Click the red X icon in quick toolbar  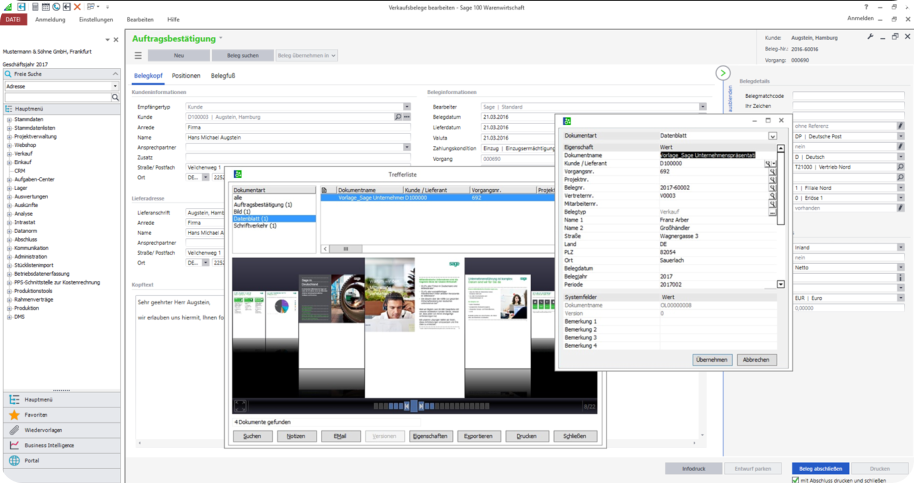78,7
